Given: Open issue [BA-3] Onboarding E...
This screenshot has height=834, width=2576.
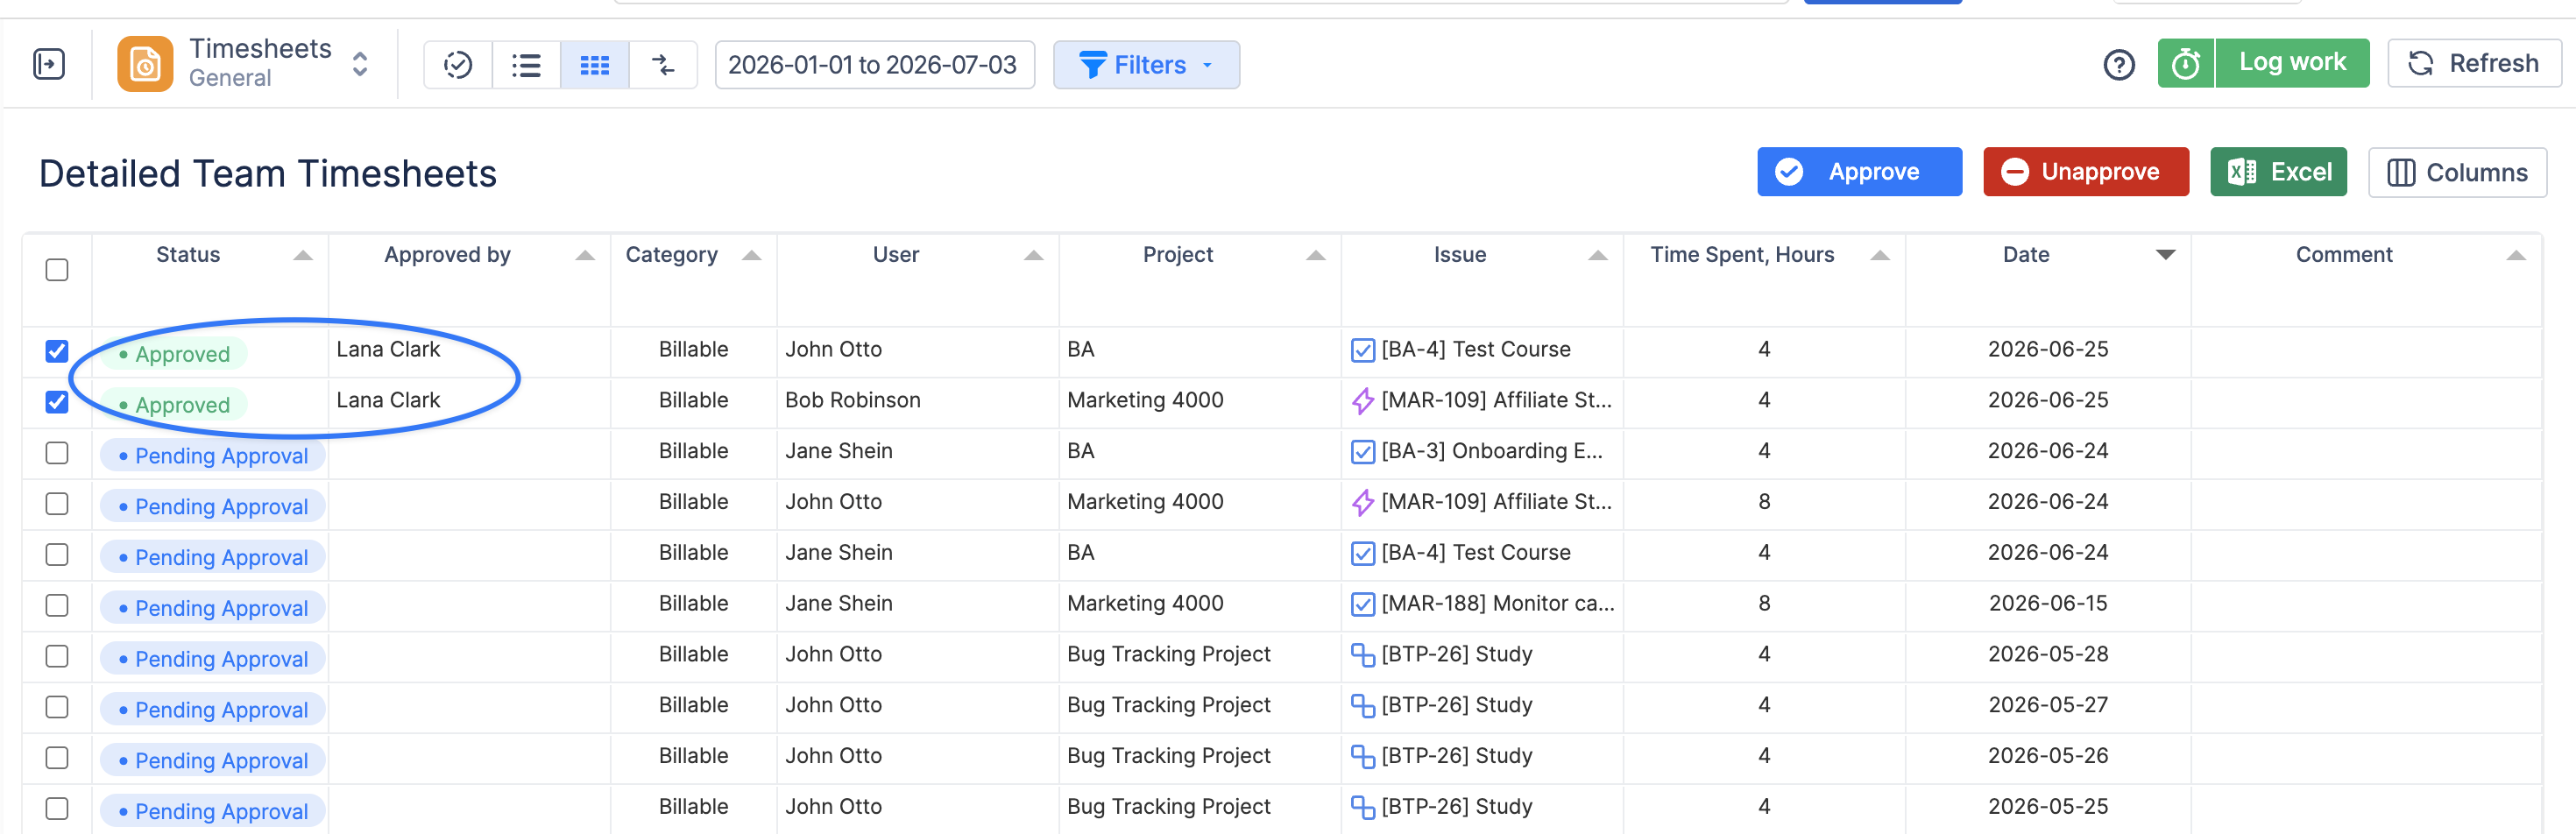Looking at the screenshot, I should point(1491,452).
